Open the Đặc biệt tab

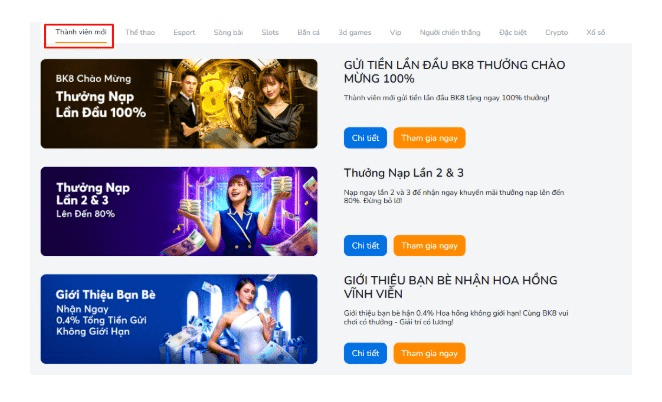pos(513,33)
